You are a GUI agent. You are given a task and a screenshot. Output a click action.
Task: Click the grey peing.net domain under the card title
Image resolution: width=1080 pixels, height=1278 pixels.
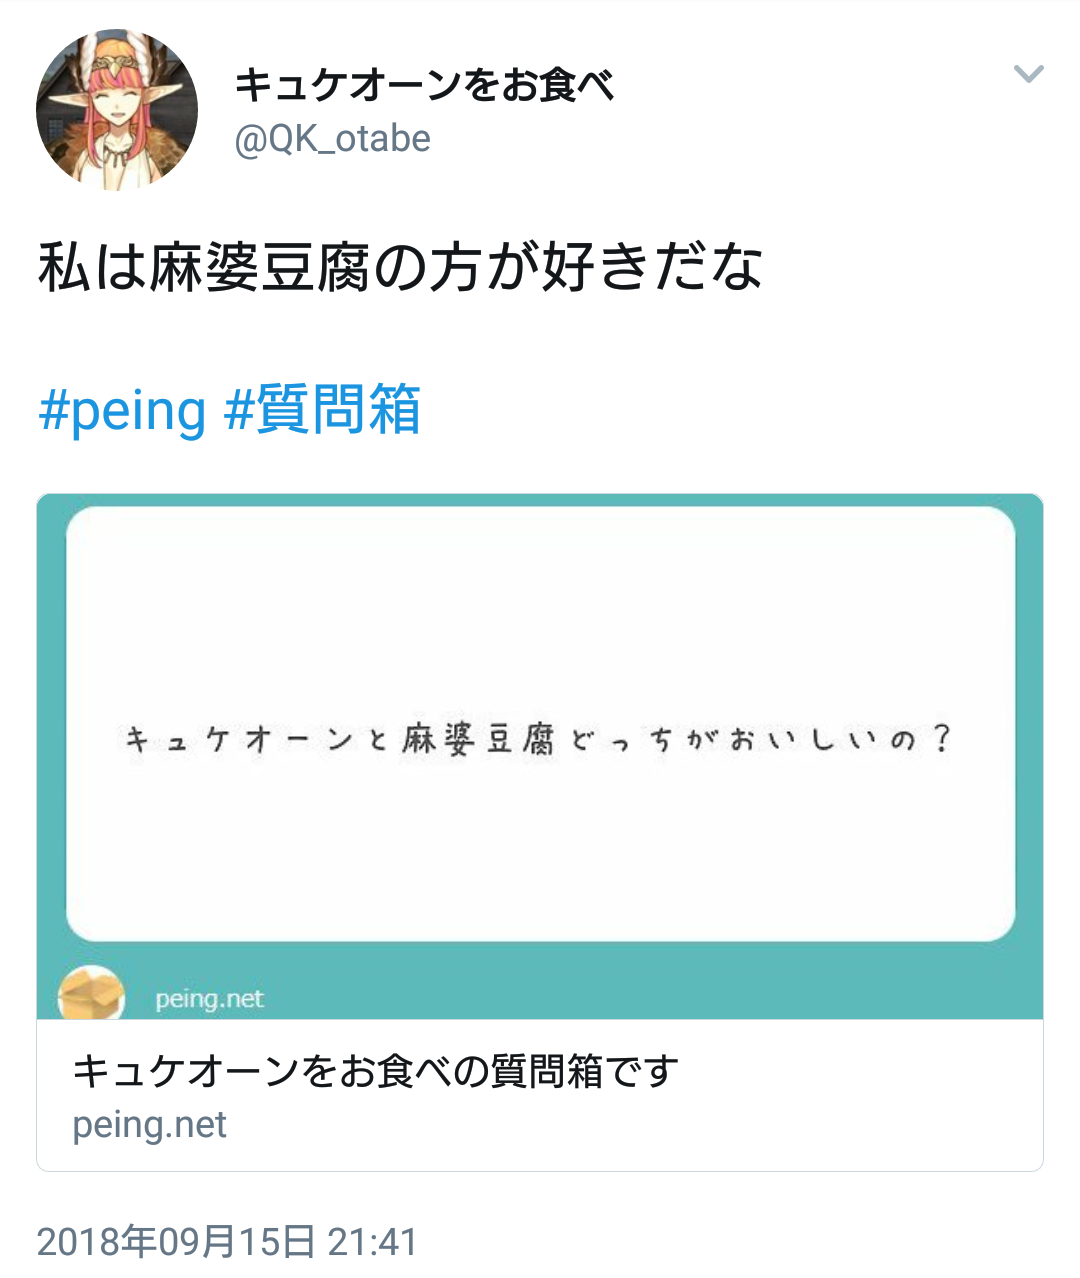click(150, 1125)
